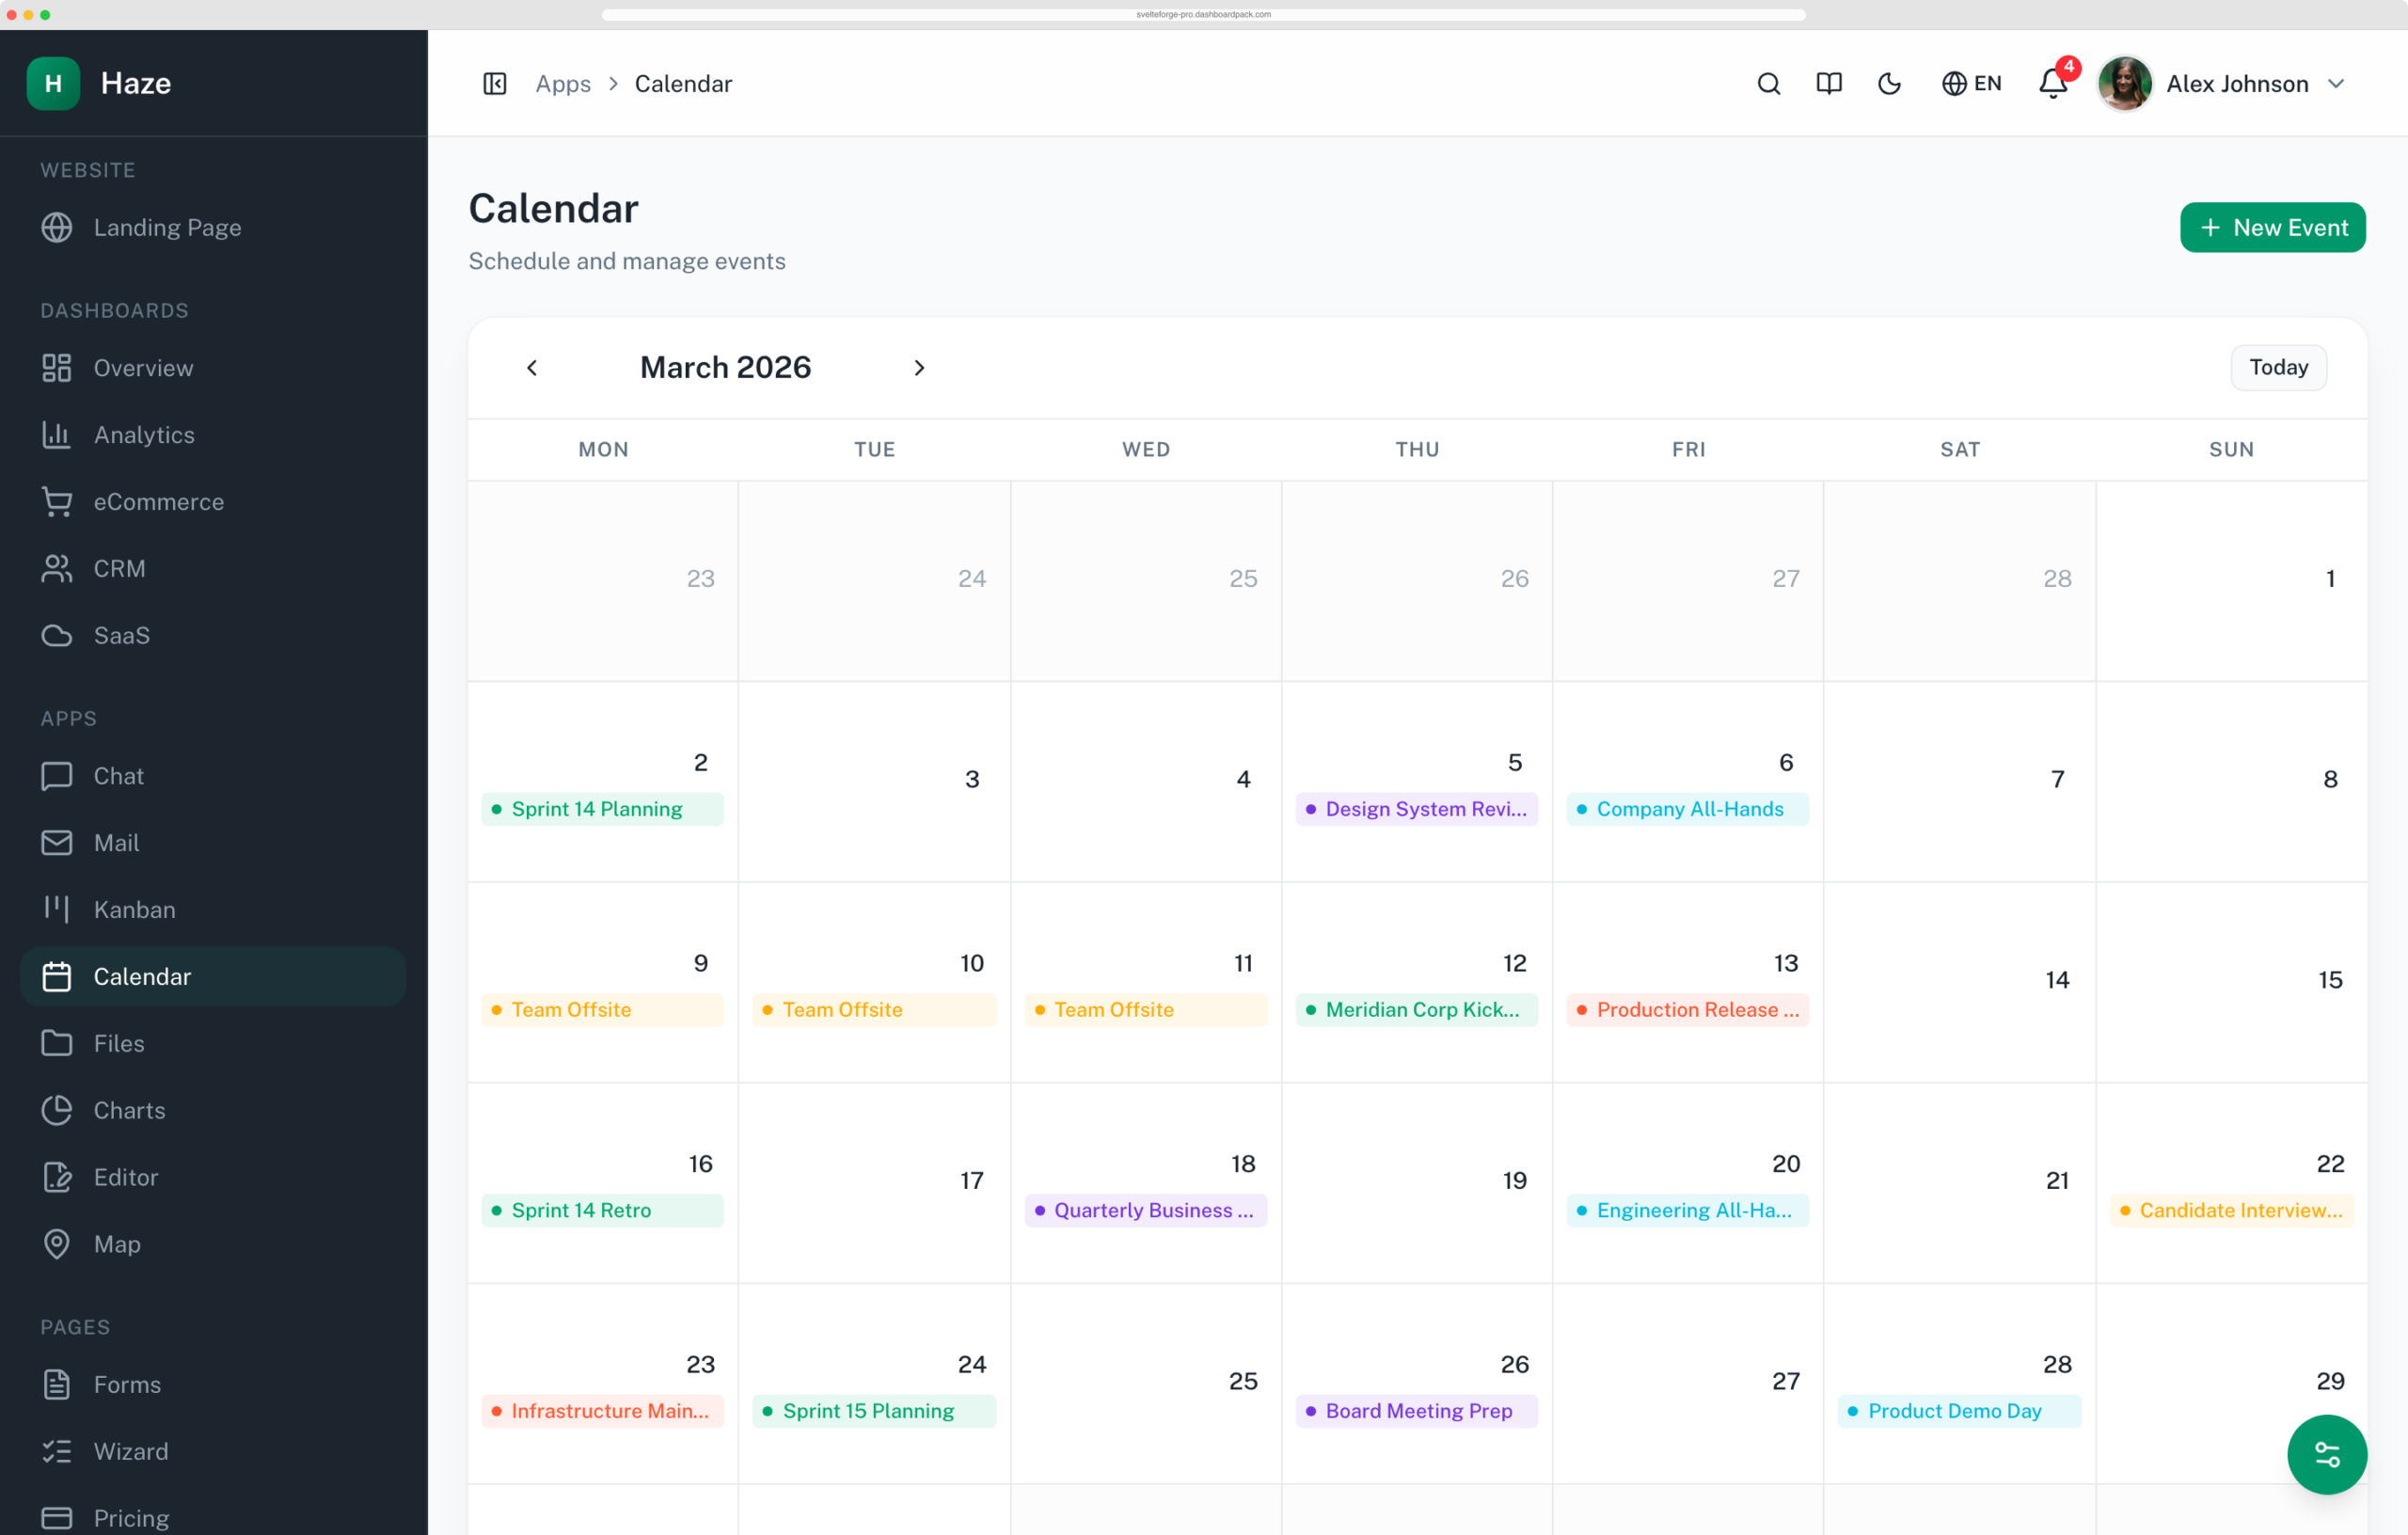Open Chat bubble icon

click(x=57, y=776)
